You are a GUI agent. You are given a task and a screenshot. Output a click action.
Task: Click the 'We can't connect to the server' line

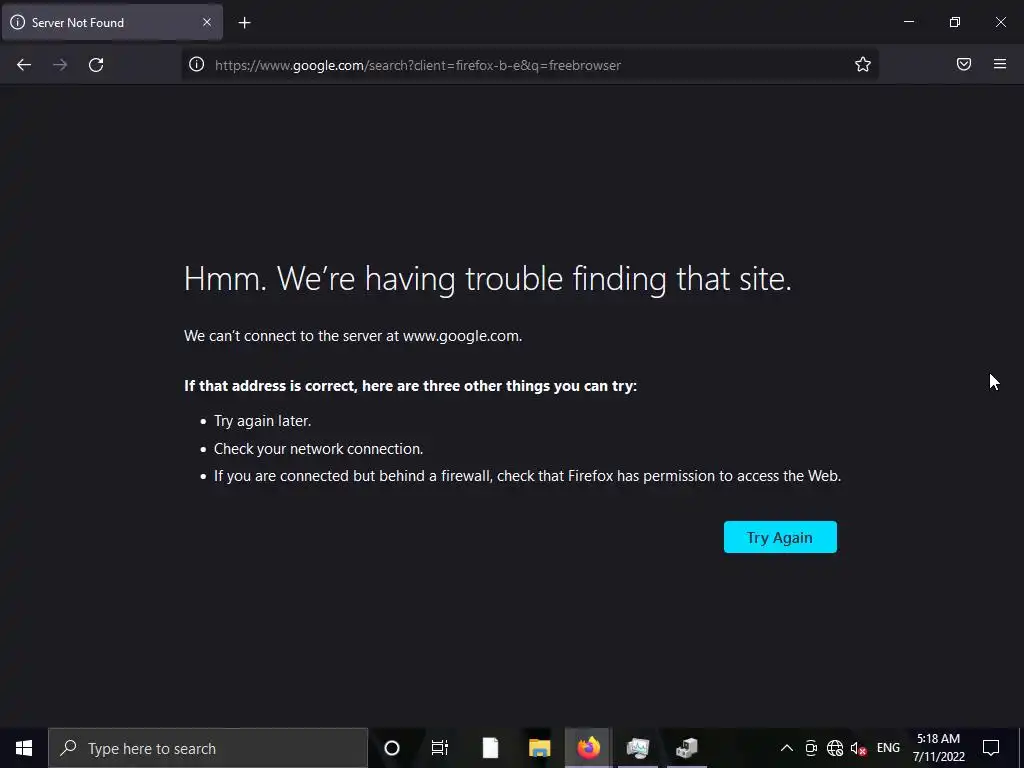tap(353, 336)
